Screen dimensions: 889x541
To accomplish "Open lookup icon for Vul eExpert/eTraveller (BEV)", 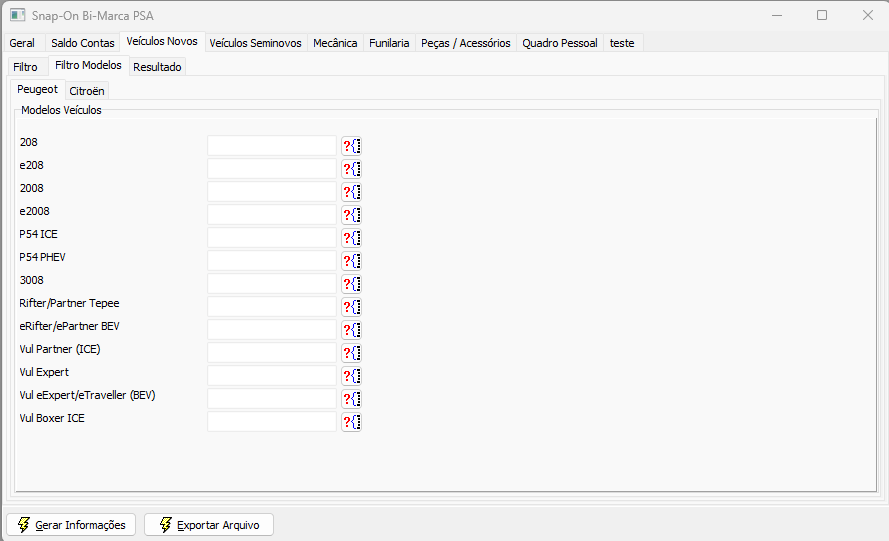I will [352, 399].
